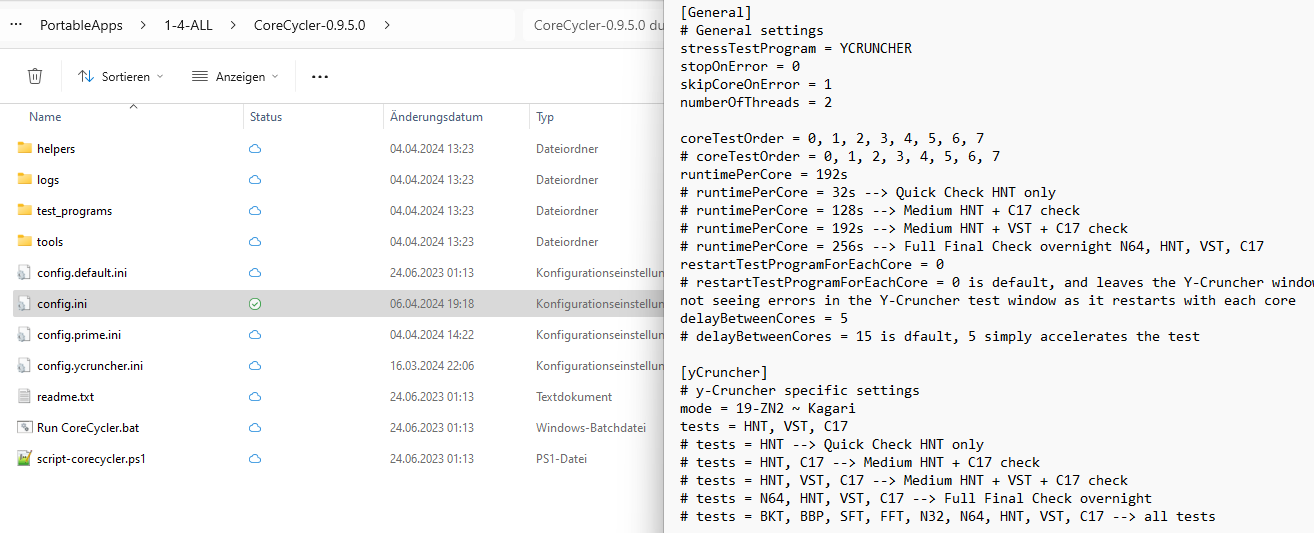Click cloud status icon for config.ycruncher.ini
This screenshot has height=533, width=1314.
pyautogui.click(x=255, y=366)
